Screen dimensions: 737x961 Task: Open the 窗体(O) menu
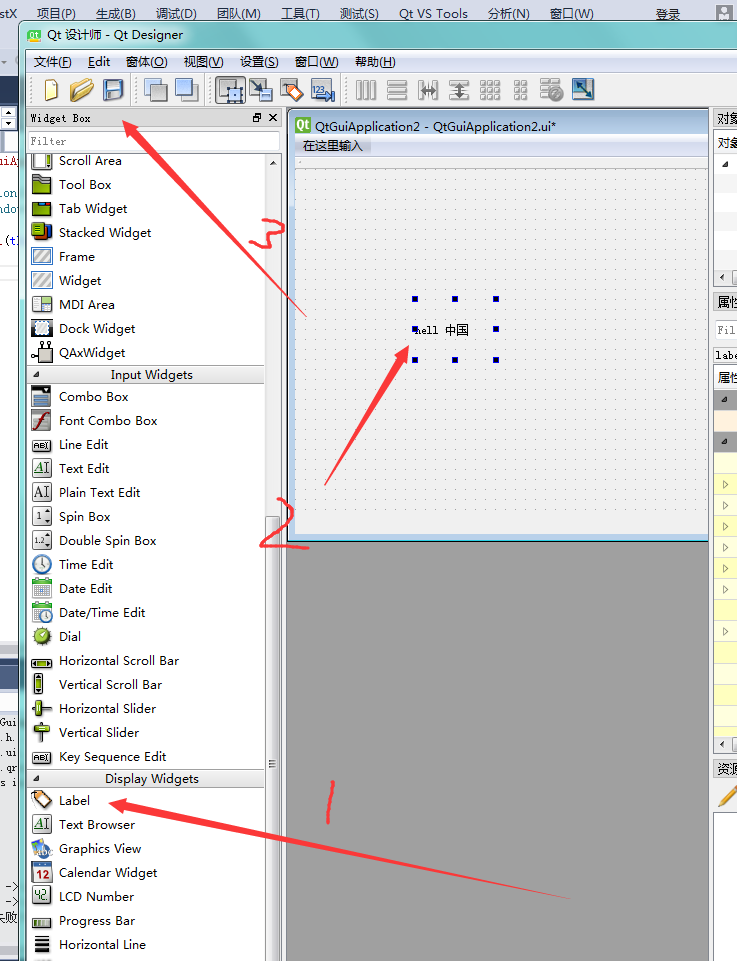tap(146, 62)
